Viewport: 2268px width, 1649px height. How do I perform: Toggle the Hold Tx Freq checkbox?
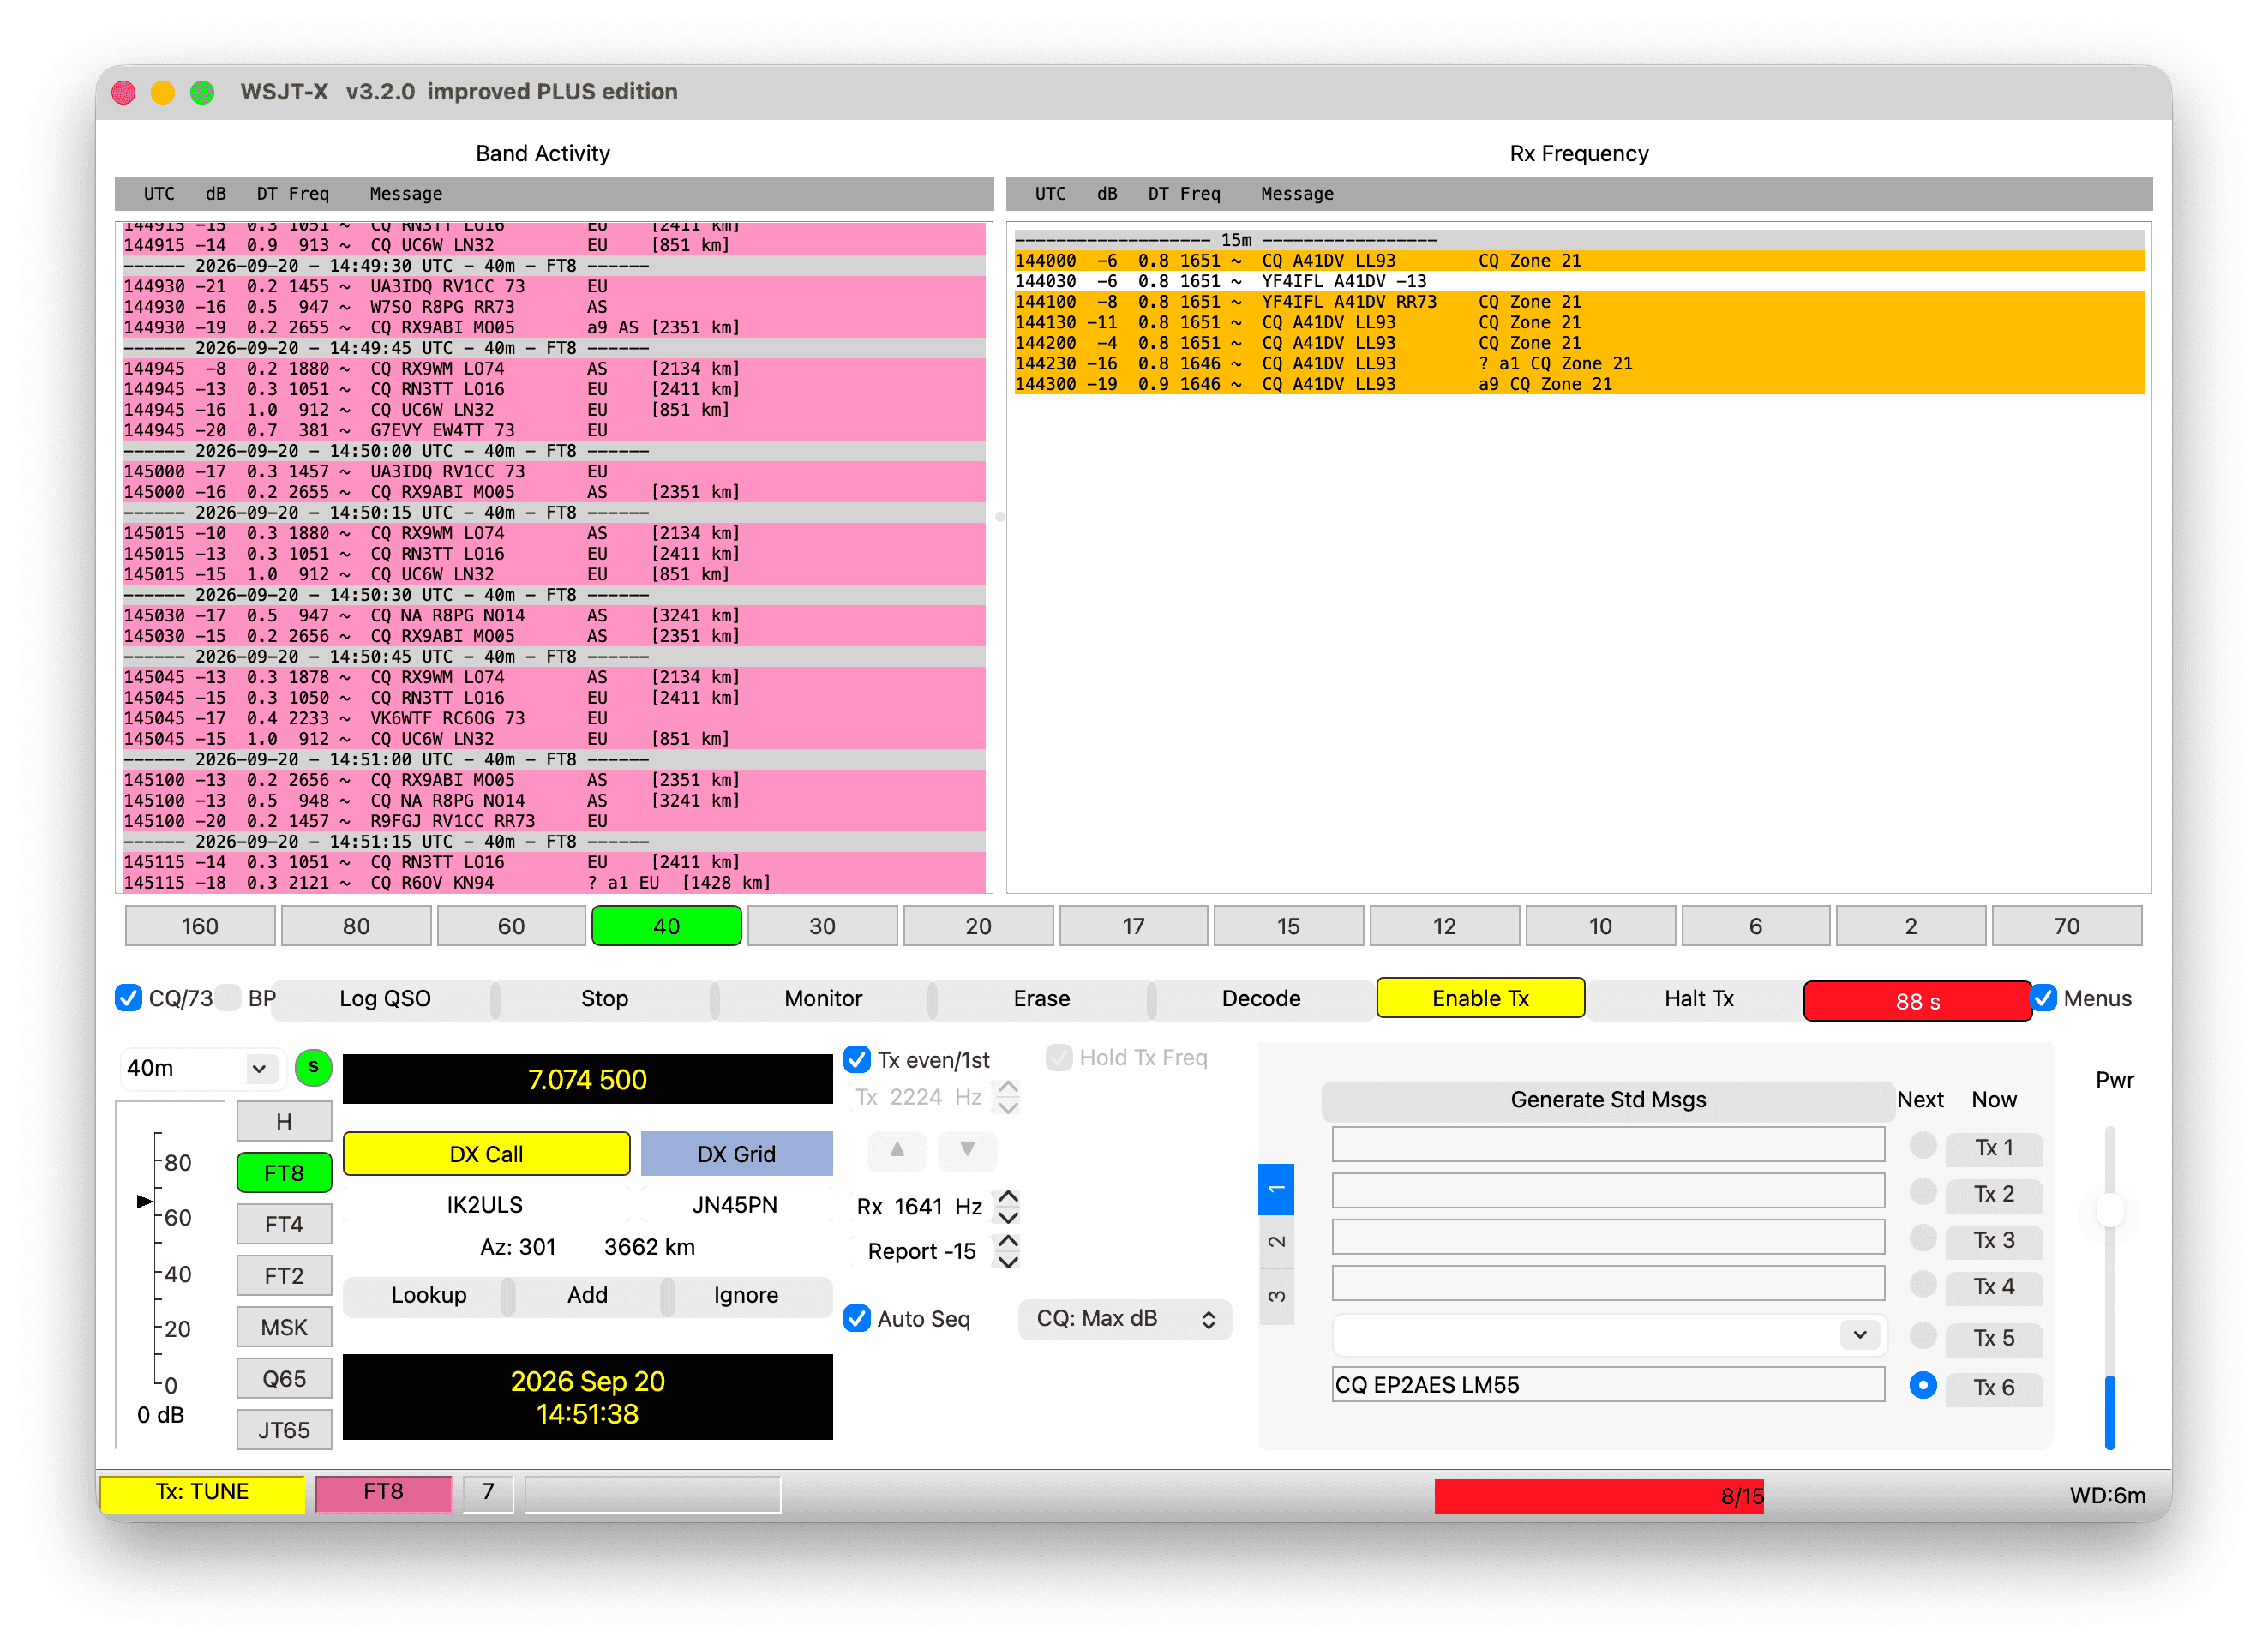1059,1058
